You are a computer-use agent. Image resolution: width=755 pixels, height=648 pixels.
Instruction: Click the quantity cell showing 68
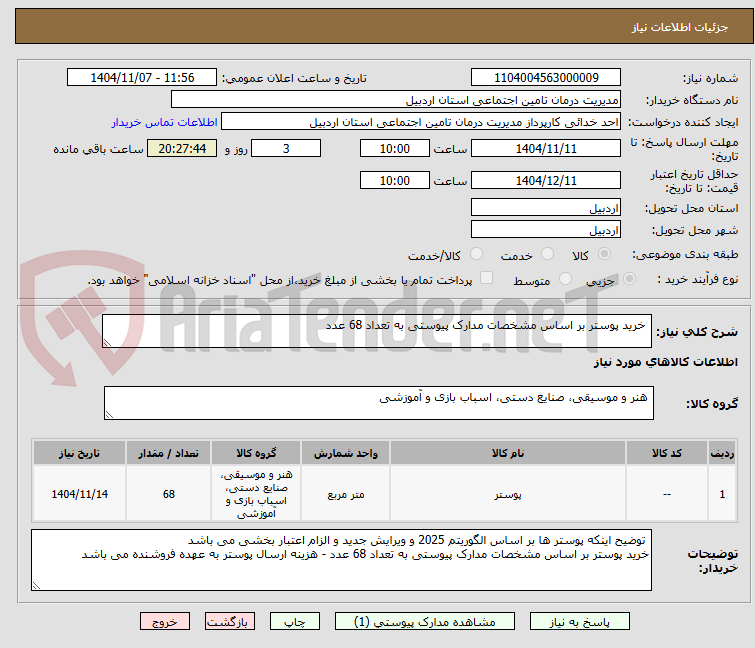tap(169, 494)
